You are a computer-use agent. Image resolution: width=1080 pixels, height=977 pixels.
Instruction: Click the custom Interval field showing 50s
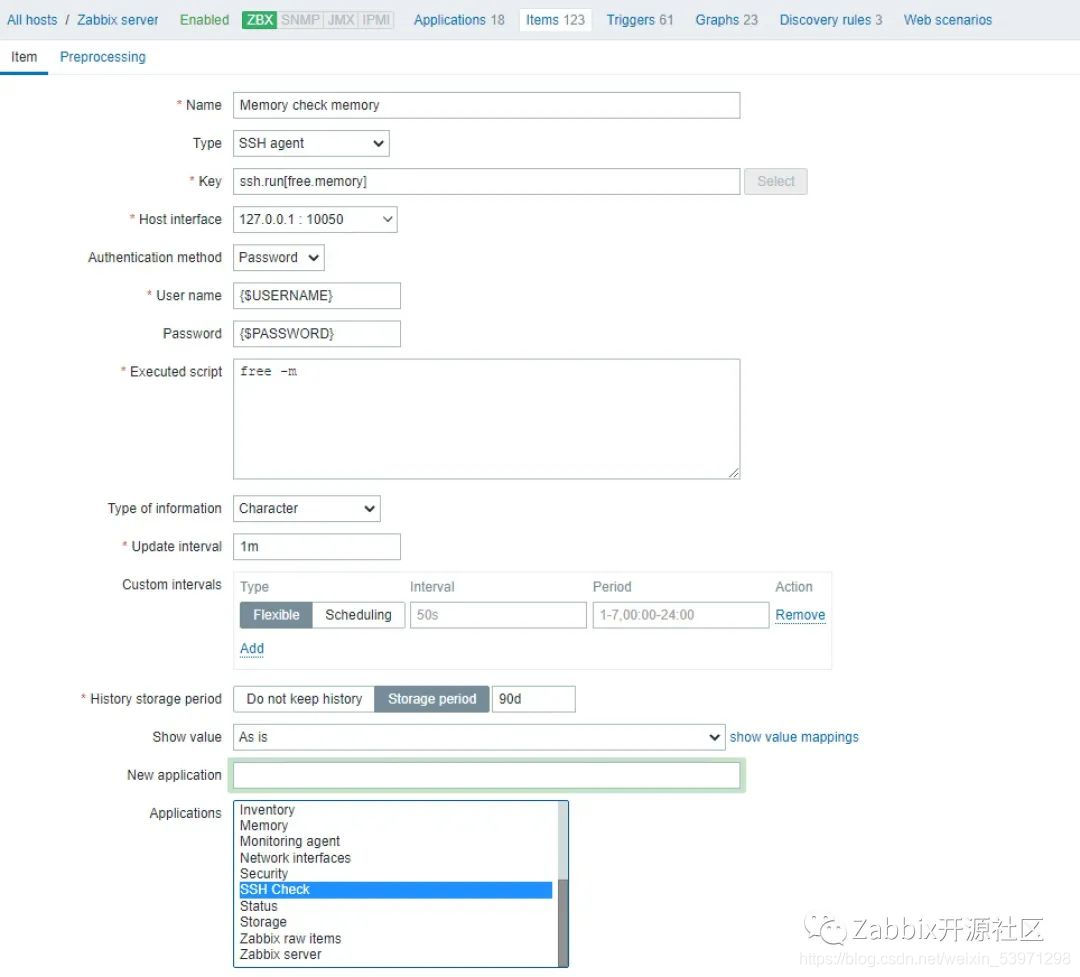pos(498,615)
